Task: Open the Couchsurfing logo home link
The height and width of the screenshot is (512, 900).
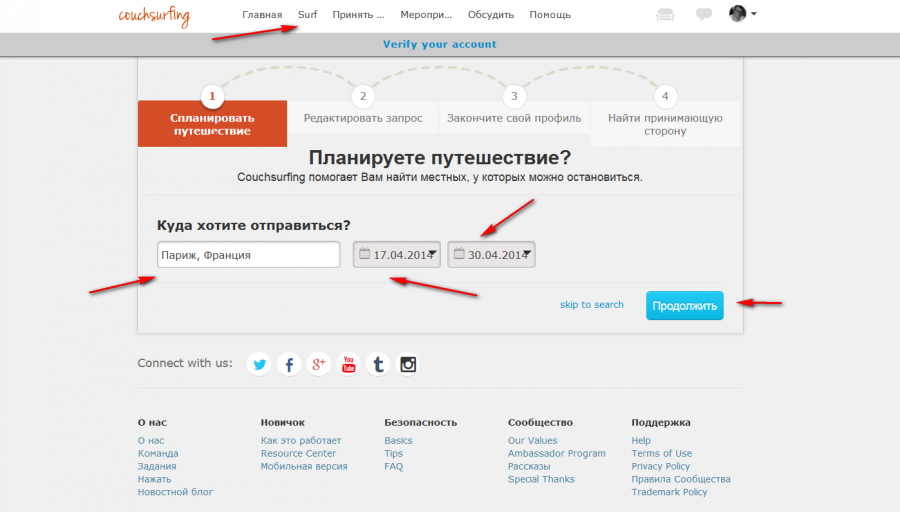Action: tap(154, 15)
